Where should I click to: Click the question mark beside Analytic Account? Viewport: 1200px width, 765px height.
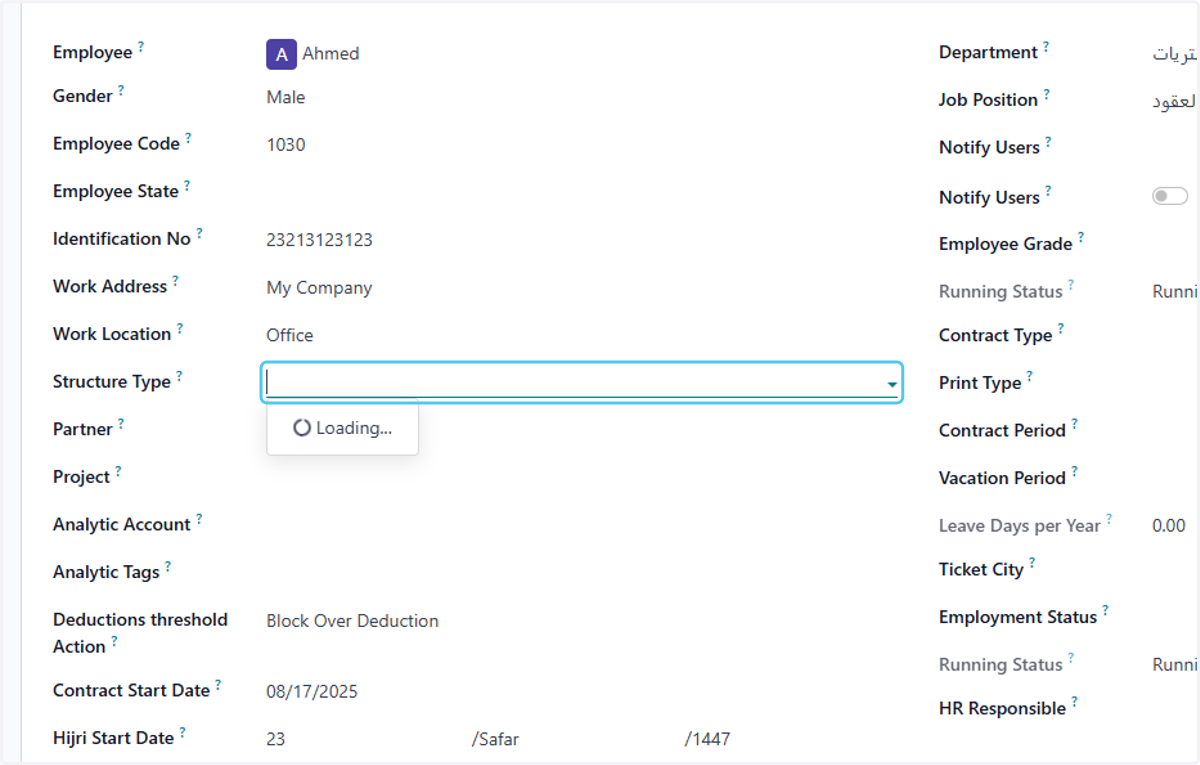click(x=199, y=519)
